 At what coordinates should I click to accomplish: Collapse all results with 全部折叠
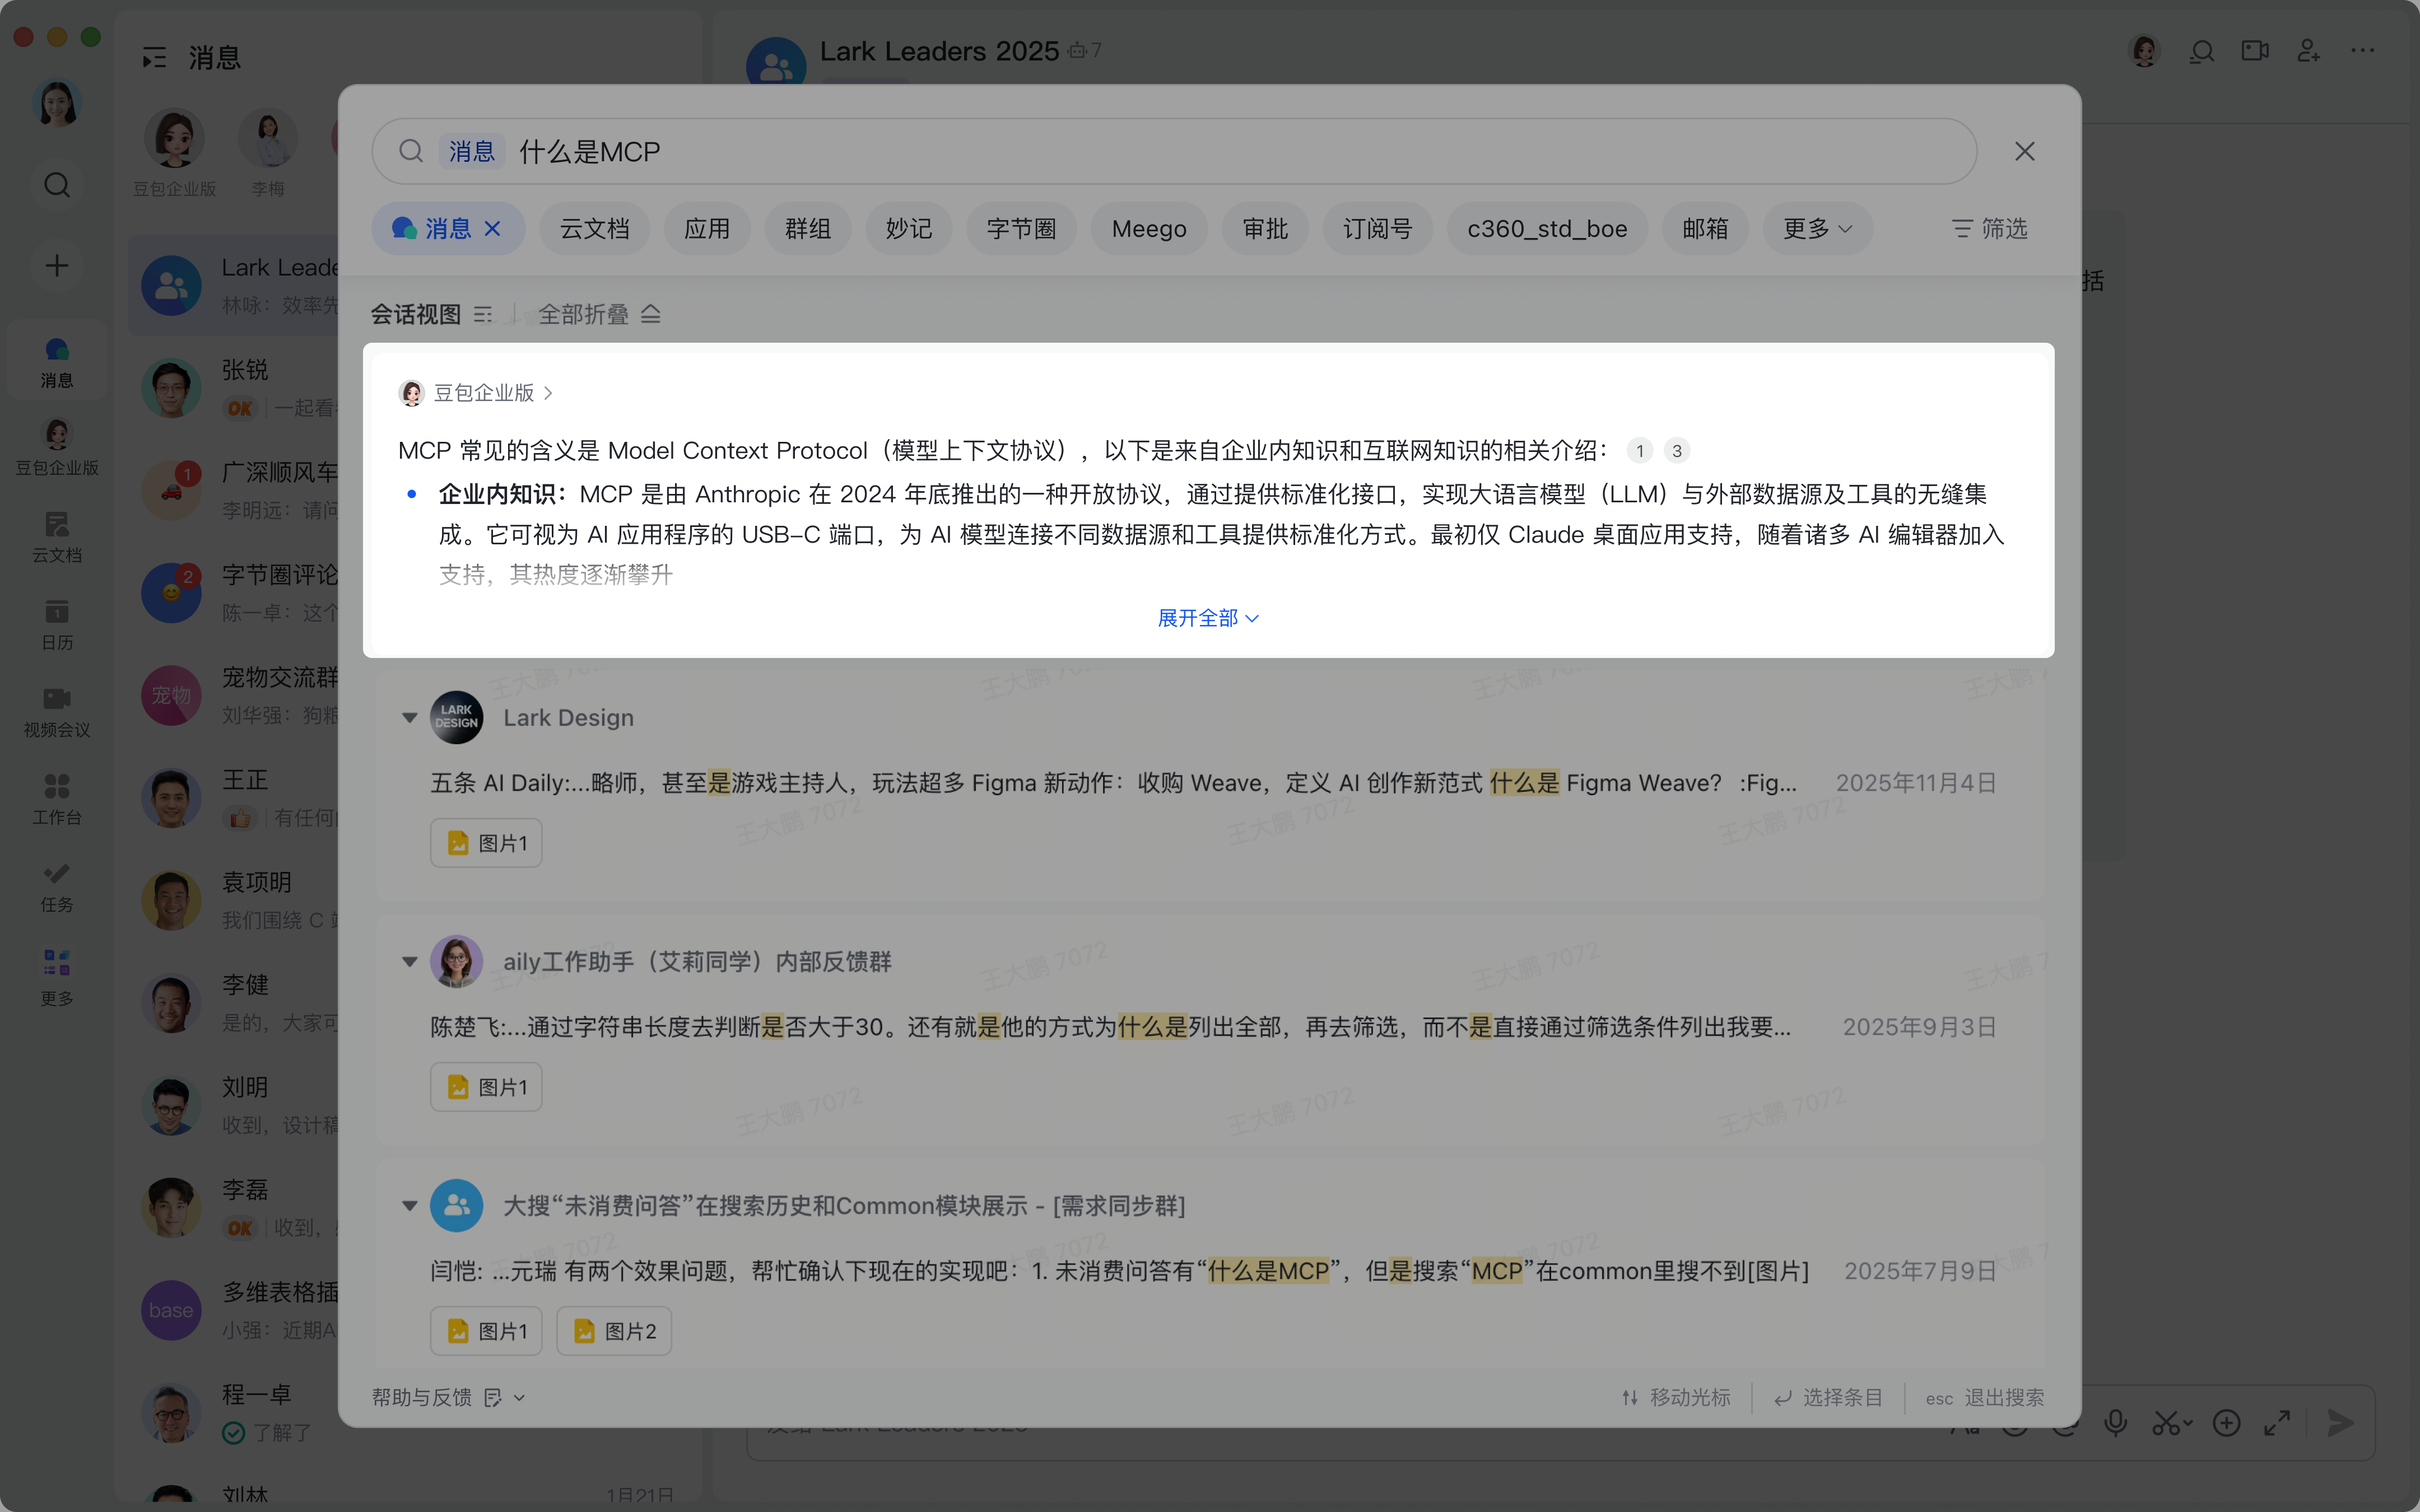coord(599,314)
